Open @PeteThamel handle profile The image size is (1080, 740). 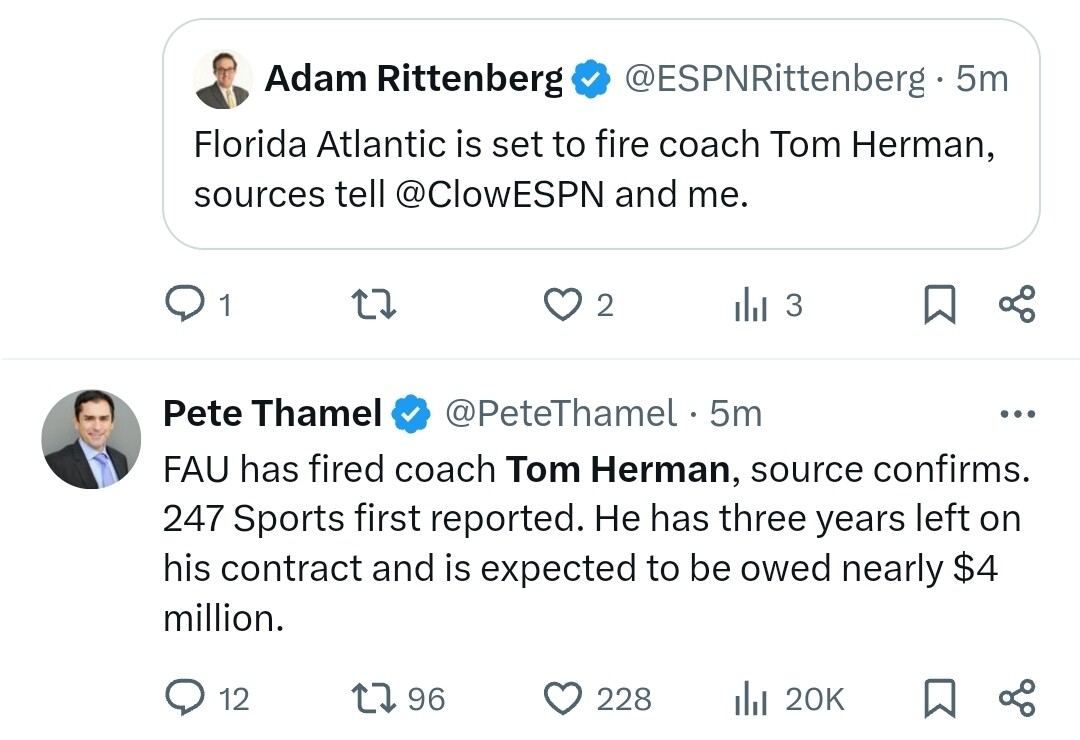point(561,413)
